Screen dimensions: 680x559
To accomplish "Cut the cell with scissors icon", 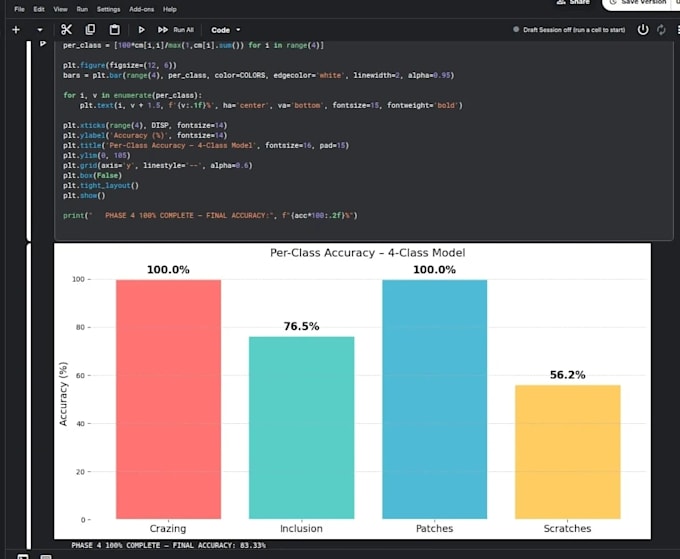I will point(66,29).
